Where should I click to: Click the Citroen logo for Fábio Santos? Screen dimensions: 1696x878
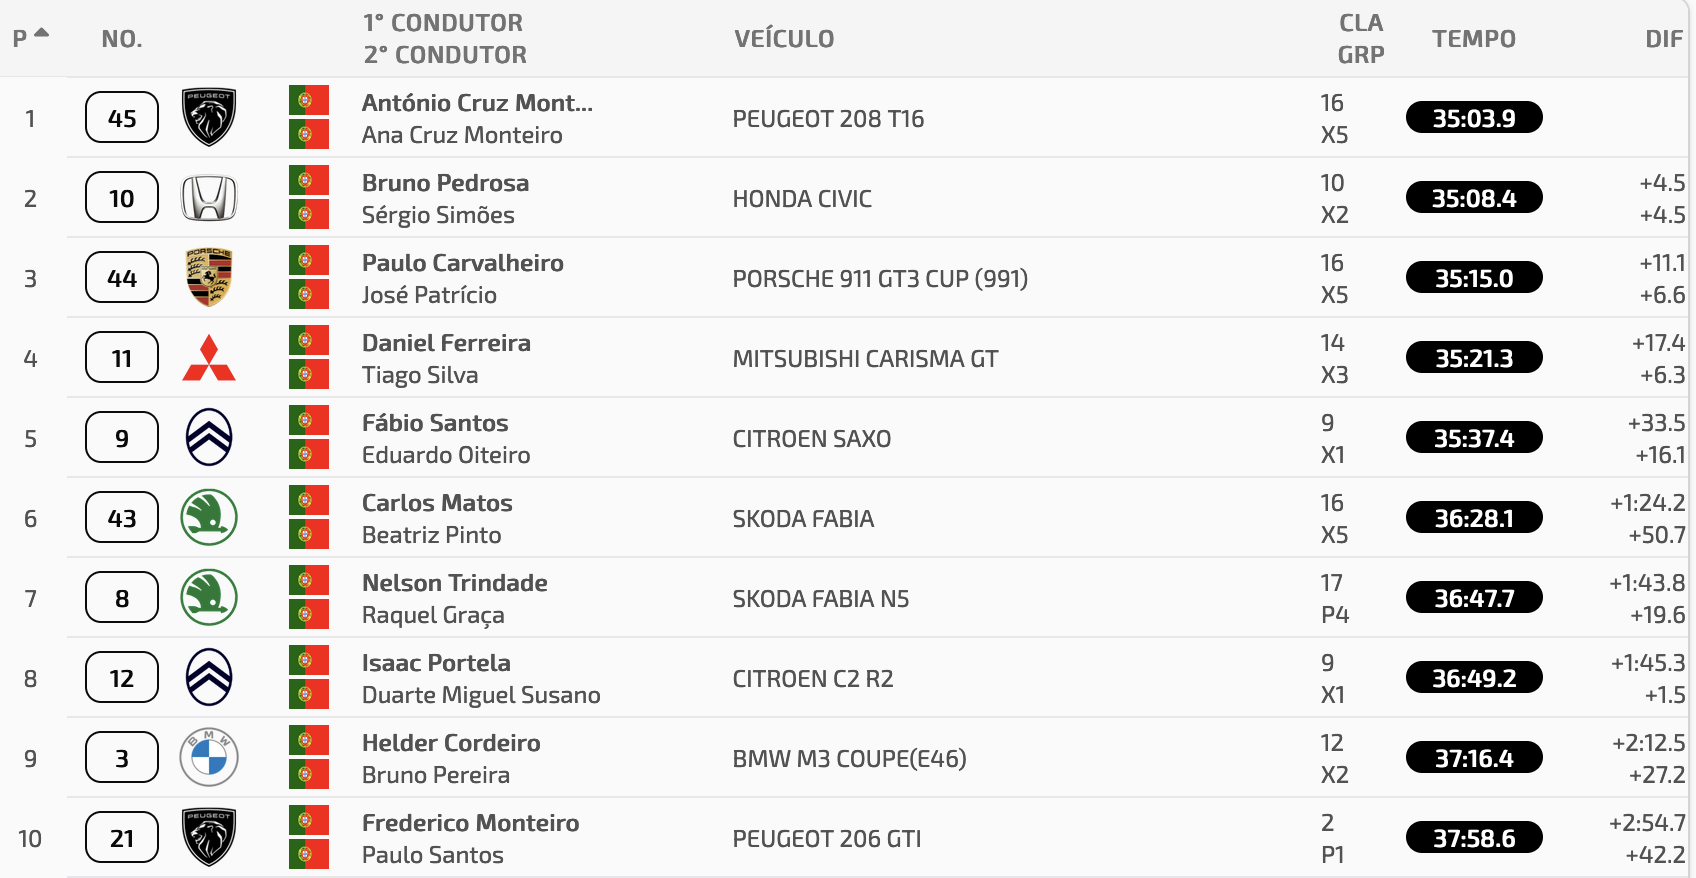[x=209, y=437]
